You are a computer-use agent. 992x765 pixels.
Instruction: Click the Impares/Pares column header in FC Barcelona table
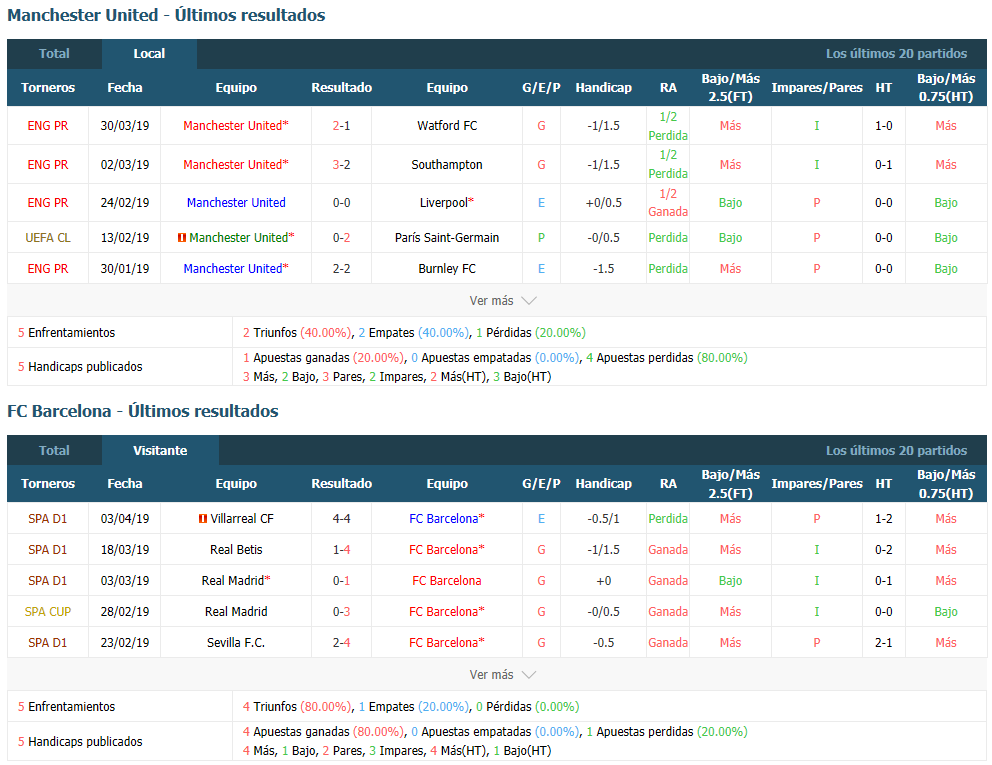point(817,484)
